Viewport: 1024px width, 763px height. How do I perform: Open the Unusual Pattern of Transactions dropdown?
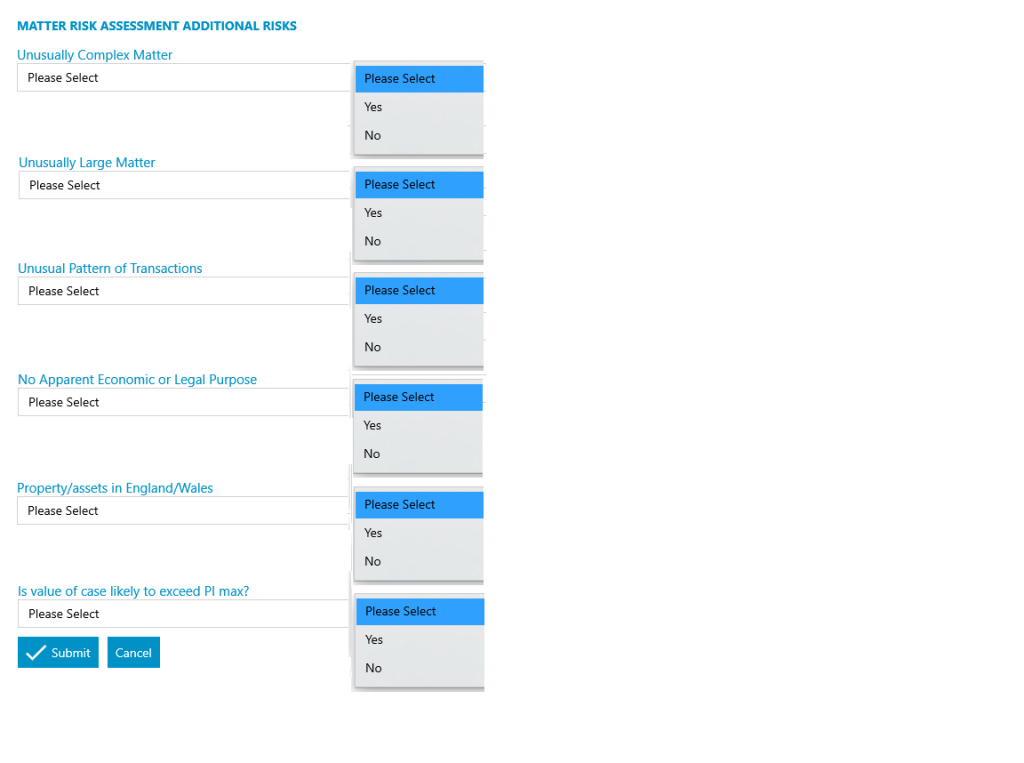pyautogui.click(x=184, y=291)
